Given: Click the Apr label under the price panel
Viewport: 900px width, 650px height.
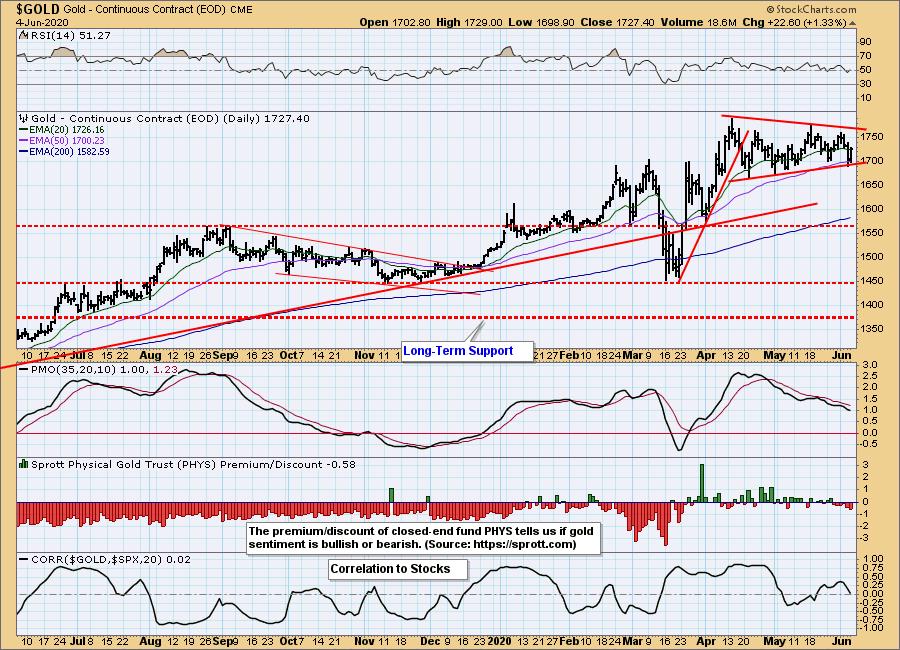Looking at the screenshot, I should pyautogui.click(x=706, y=355).
